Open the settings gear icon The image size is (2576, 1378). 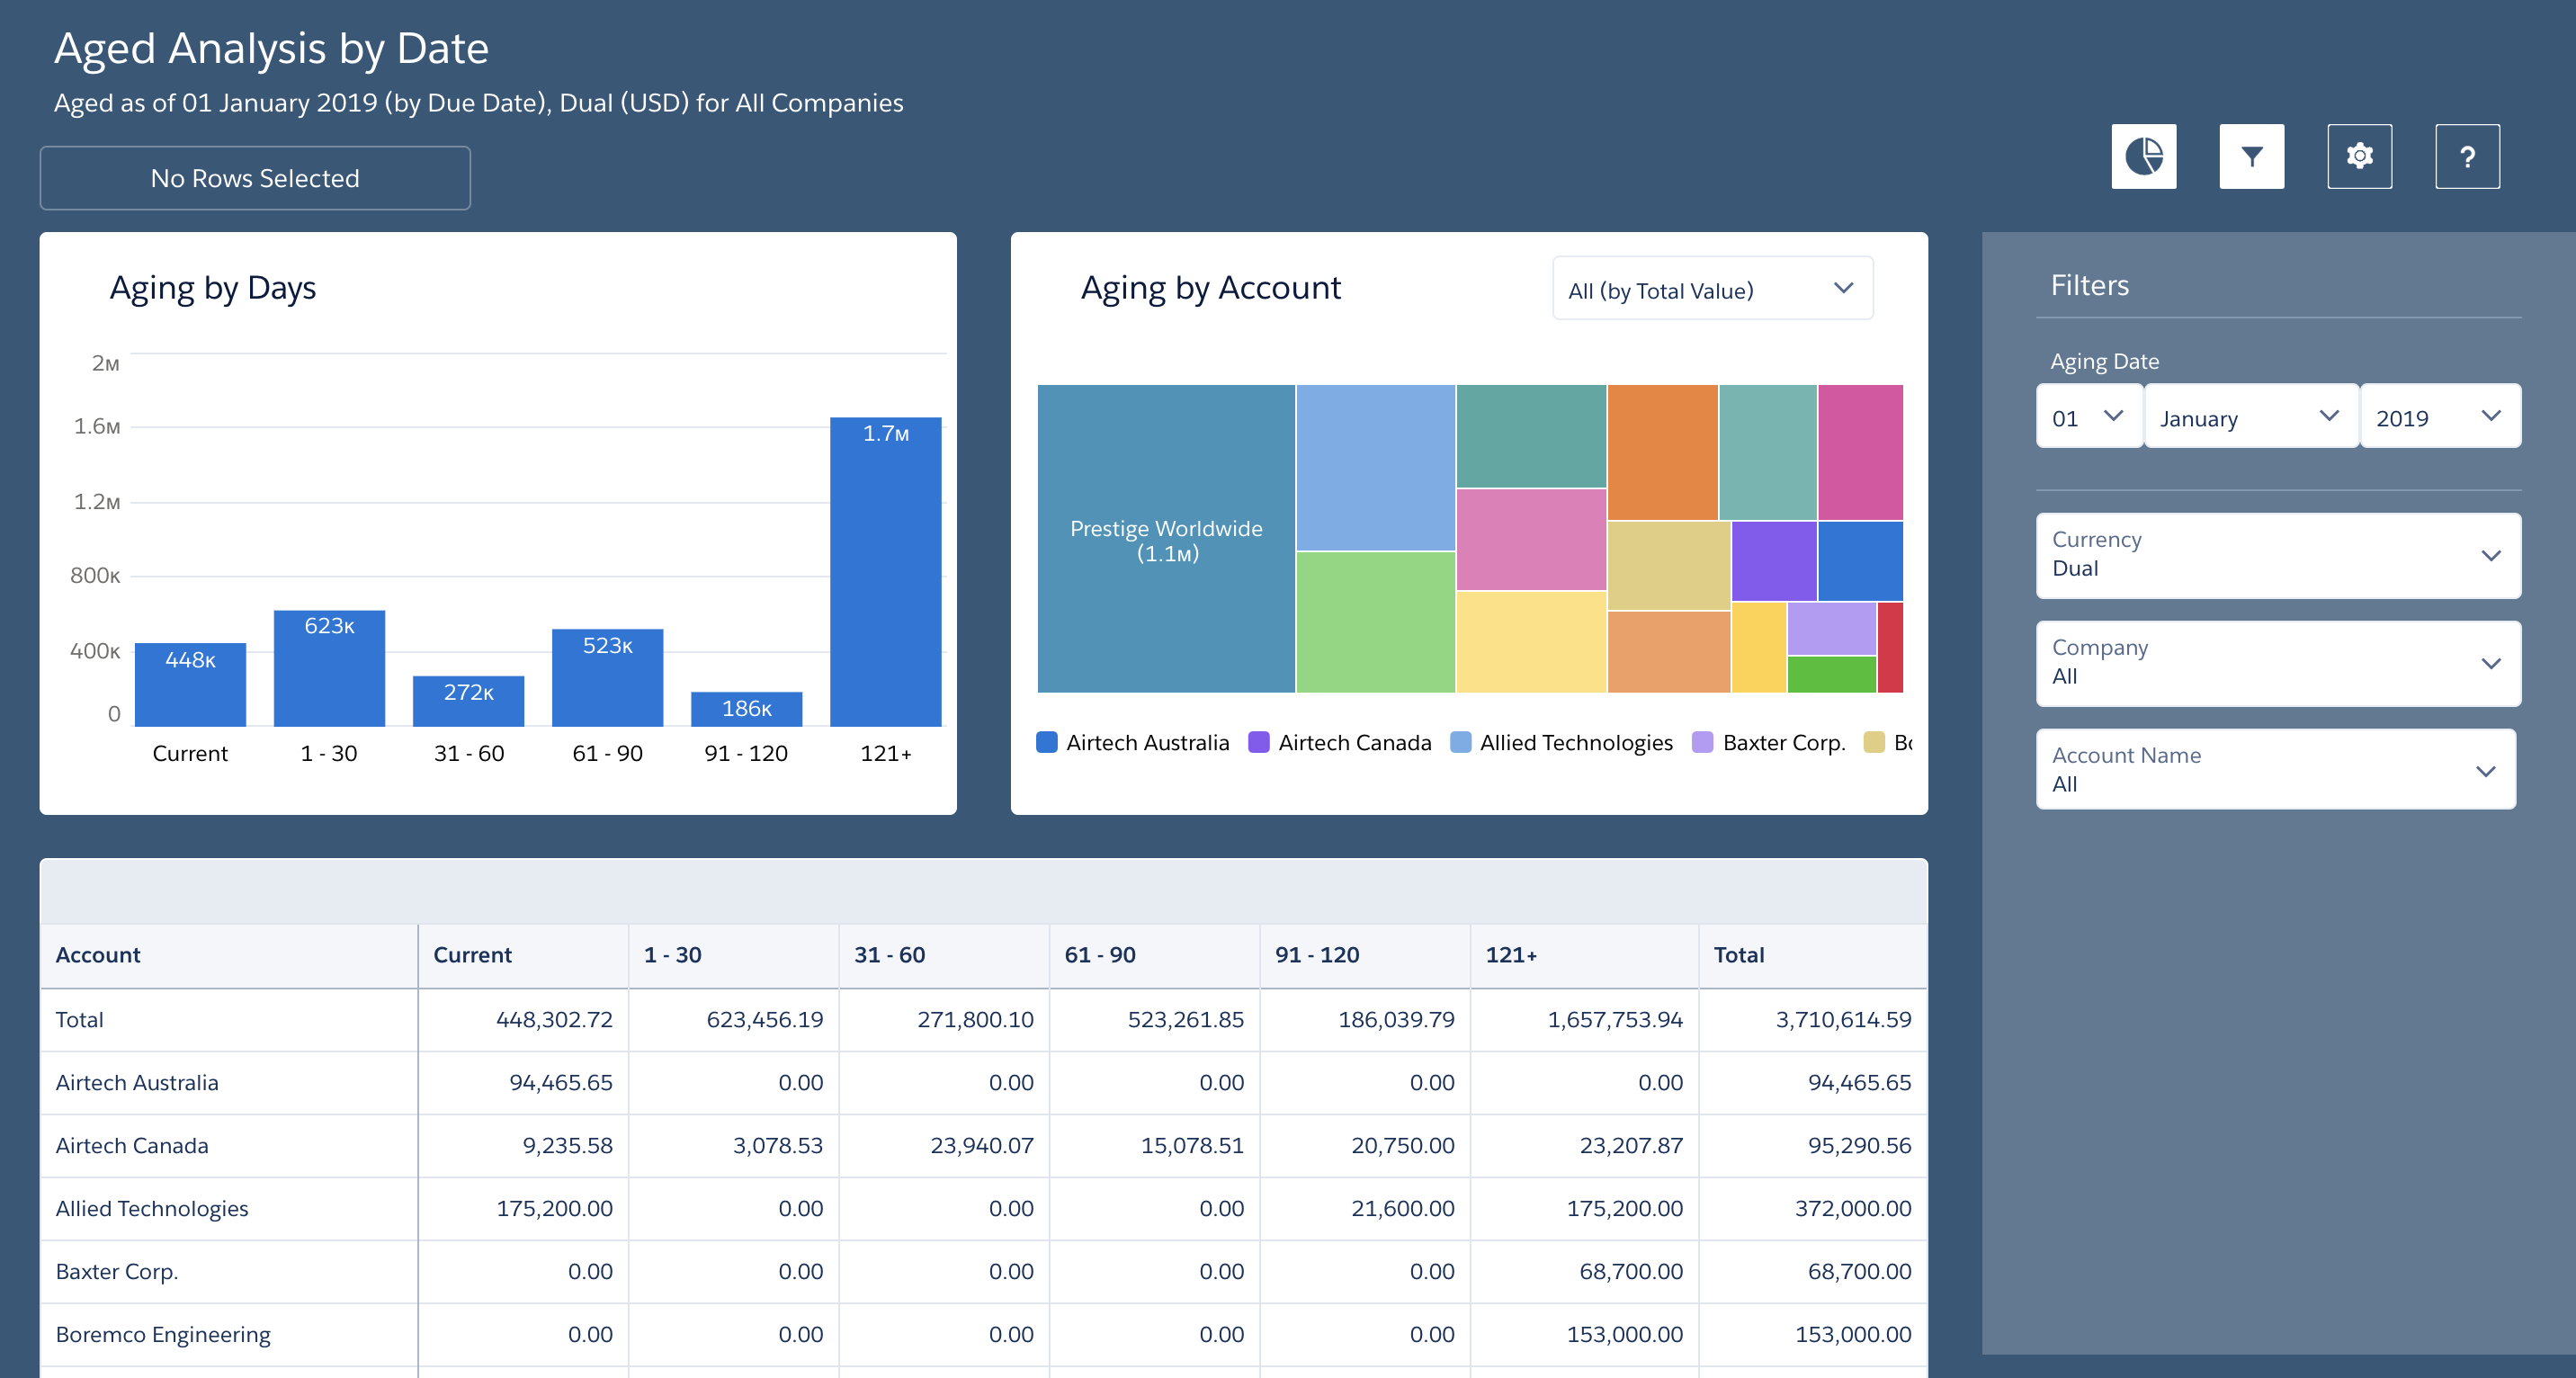coord(2360,156)
